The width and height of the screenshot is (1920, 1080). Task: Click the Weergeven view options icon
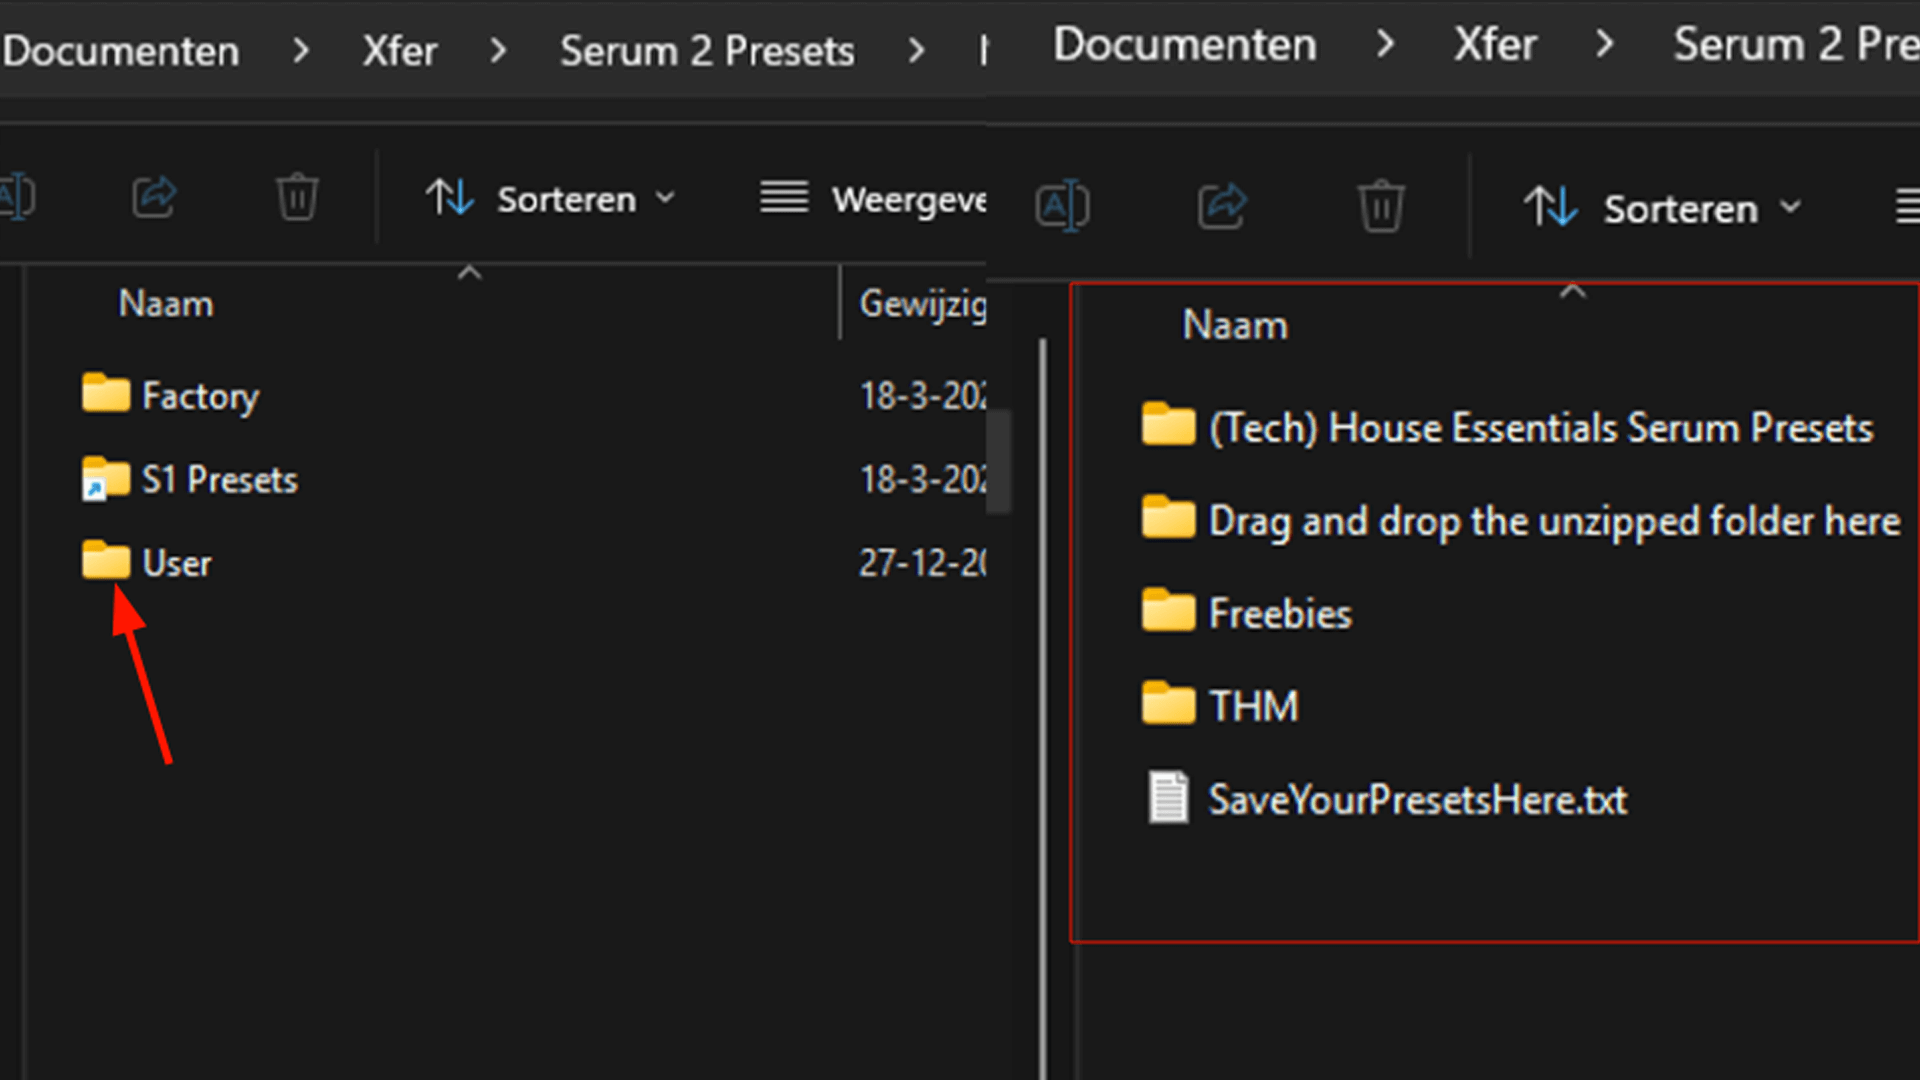[784, 197]
